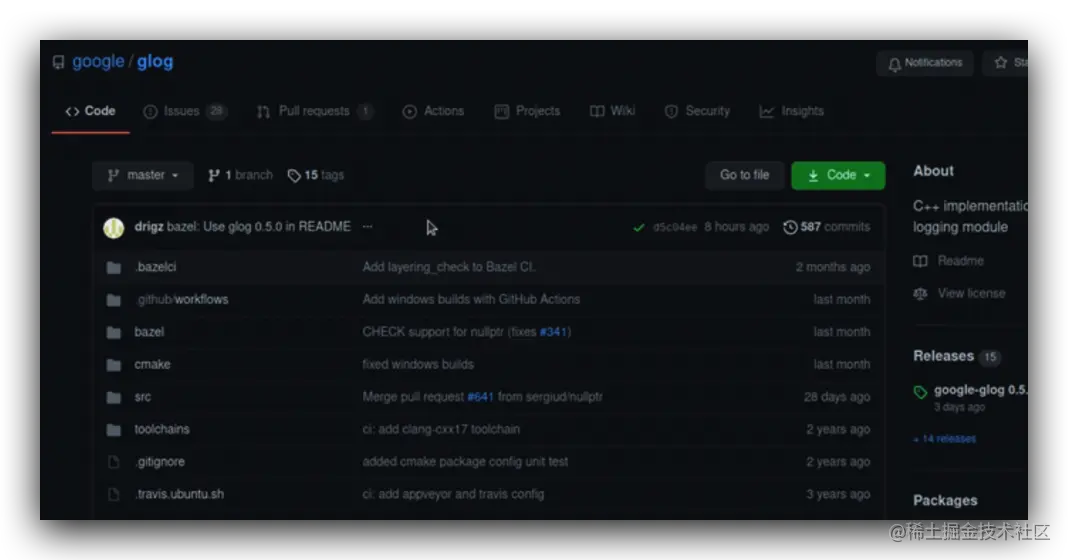Expand the master branch dropdown
Screen dimensions: 1068x560
(143, 175)
